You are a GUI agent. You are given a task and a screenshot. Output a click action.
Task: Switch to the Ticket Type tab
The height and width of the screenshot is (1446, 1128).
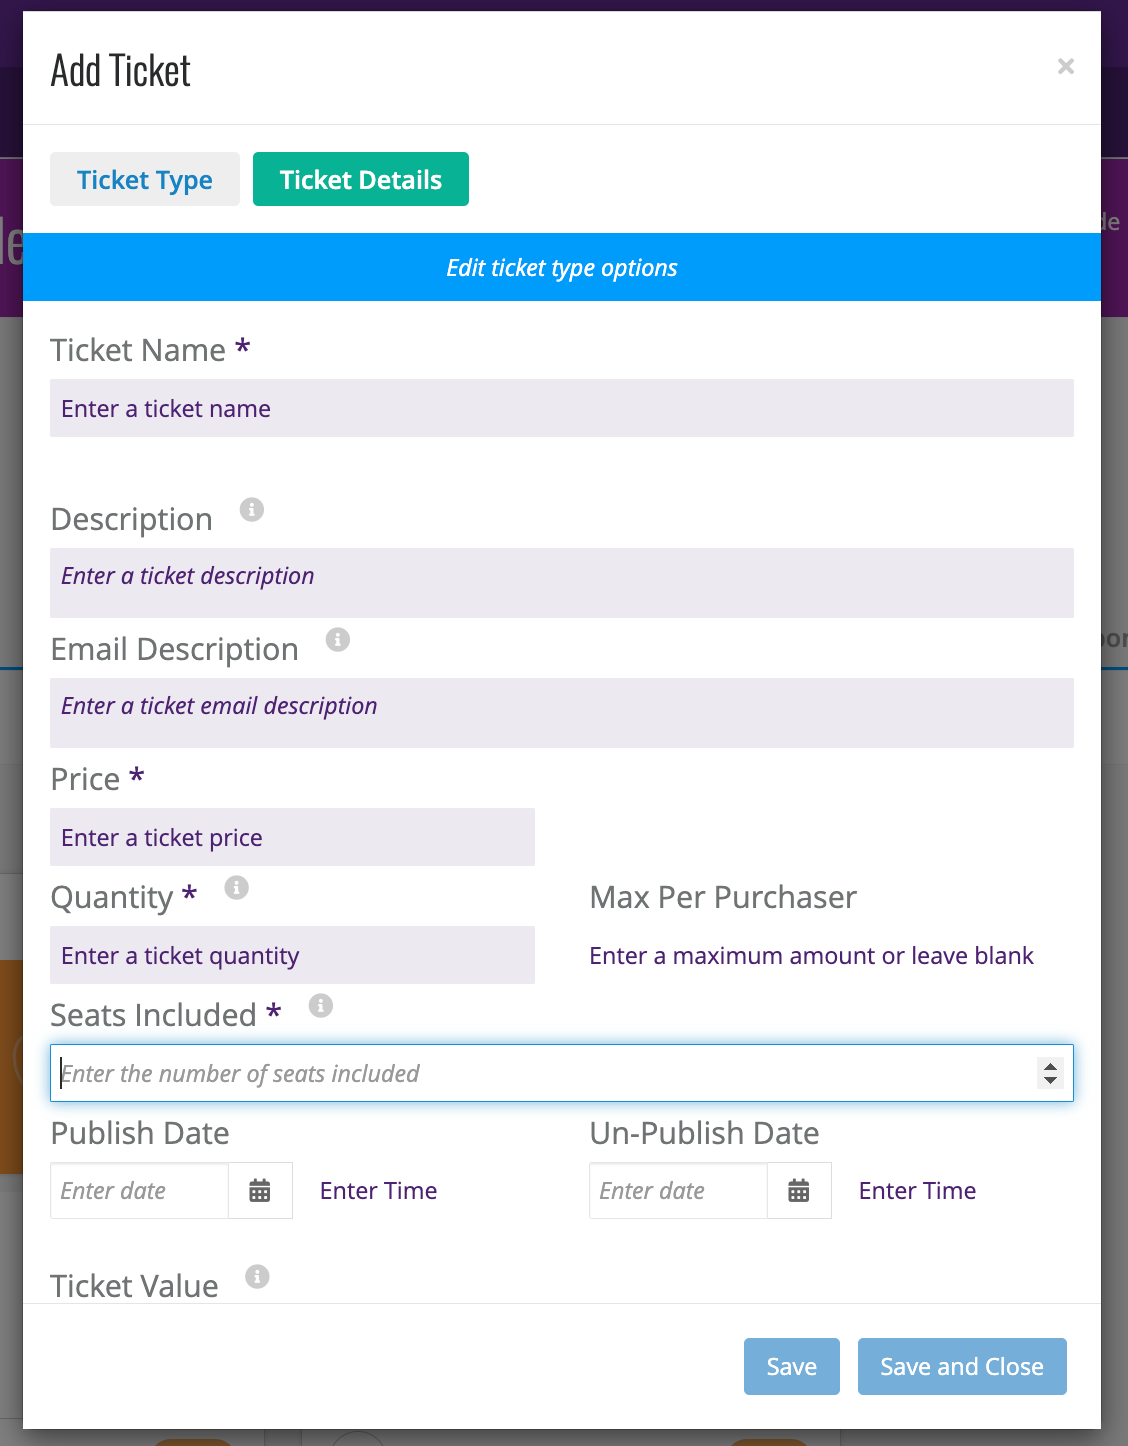tap(145, 179)
